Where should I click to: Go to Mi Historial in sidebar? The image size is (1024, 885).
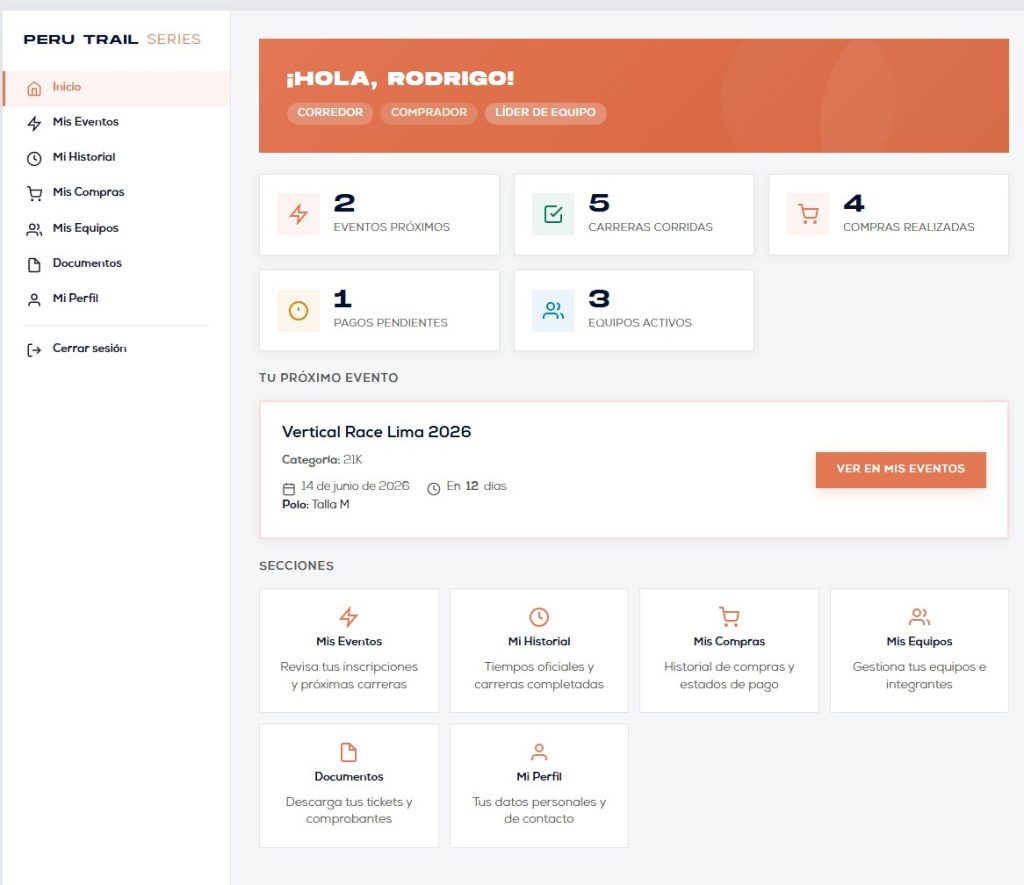click(116, 157)
